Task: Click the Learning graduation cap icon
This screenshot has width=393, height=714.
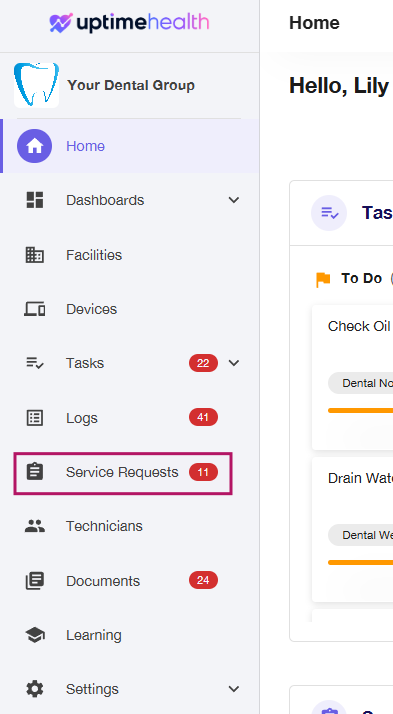Action: (35, 635)
